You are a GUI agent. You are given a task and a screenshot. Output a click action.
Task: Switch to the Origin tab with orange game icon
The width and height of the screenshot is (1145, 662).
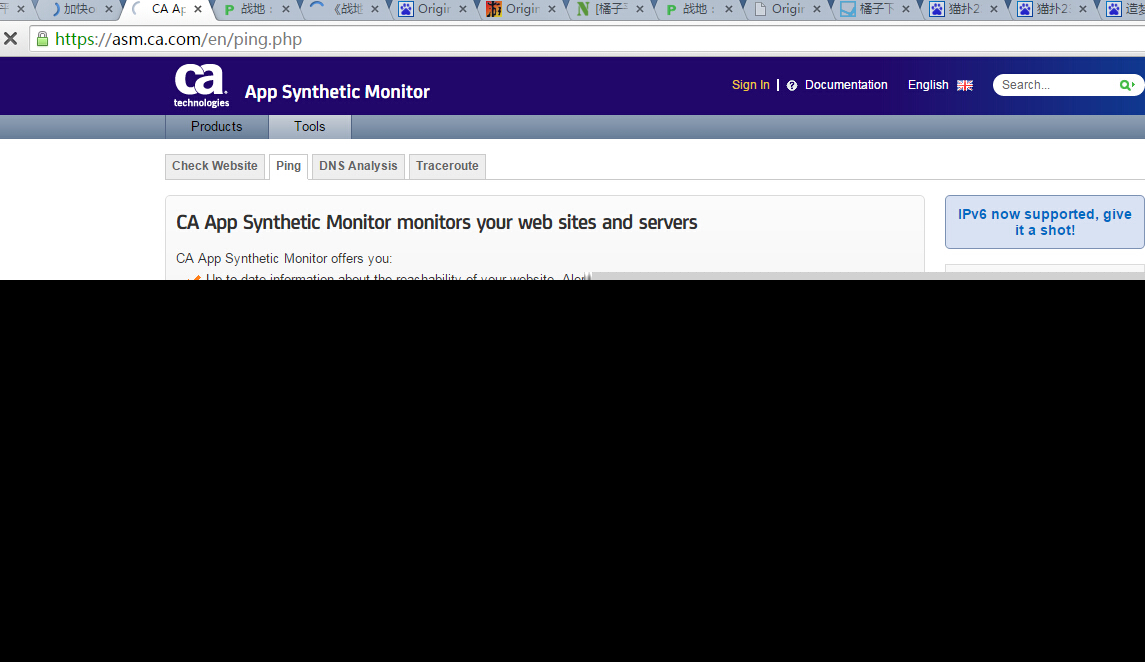click(520, 9)
